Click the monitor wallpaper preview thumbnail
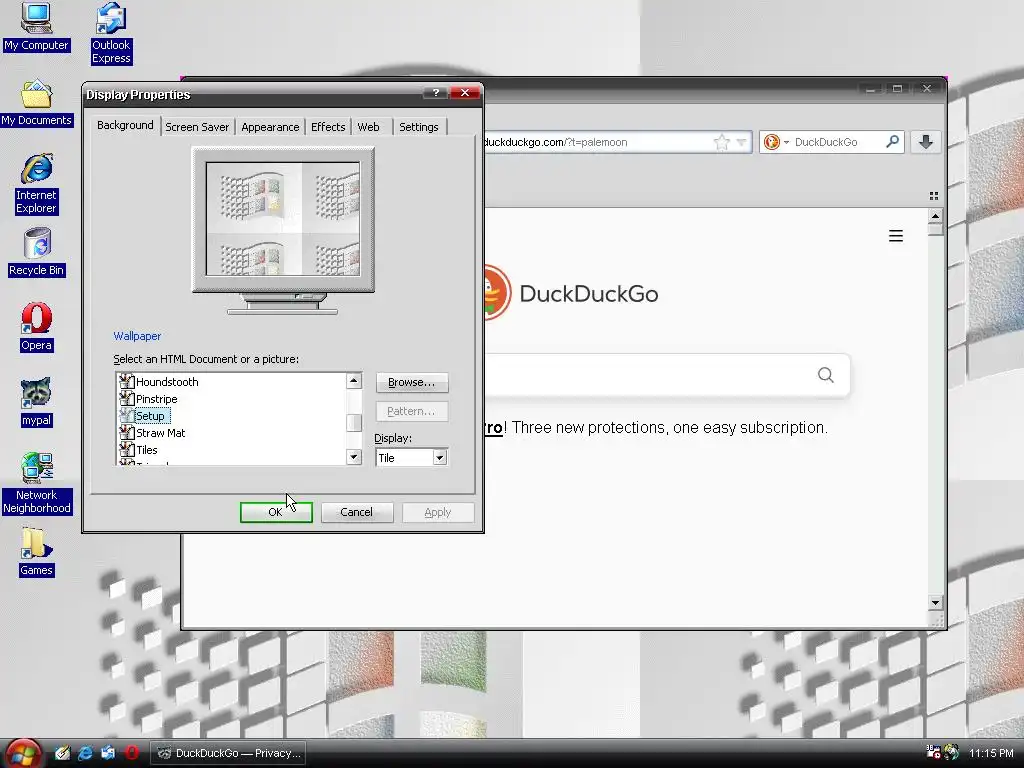1024x768 pixels. pyautogui.click(x=283, y=219)
